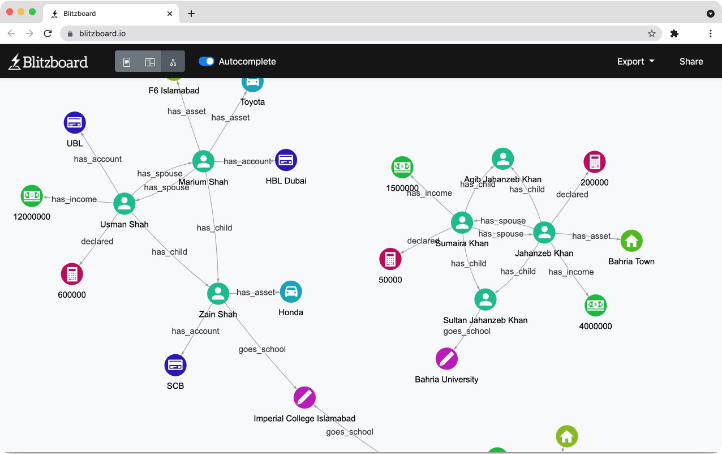This screenshot has height=454, width=722.
Task: Click the Honda car node
Action: (x=291, y=292)
